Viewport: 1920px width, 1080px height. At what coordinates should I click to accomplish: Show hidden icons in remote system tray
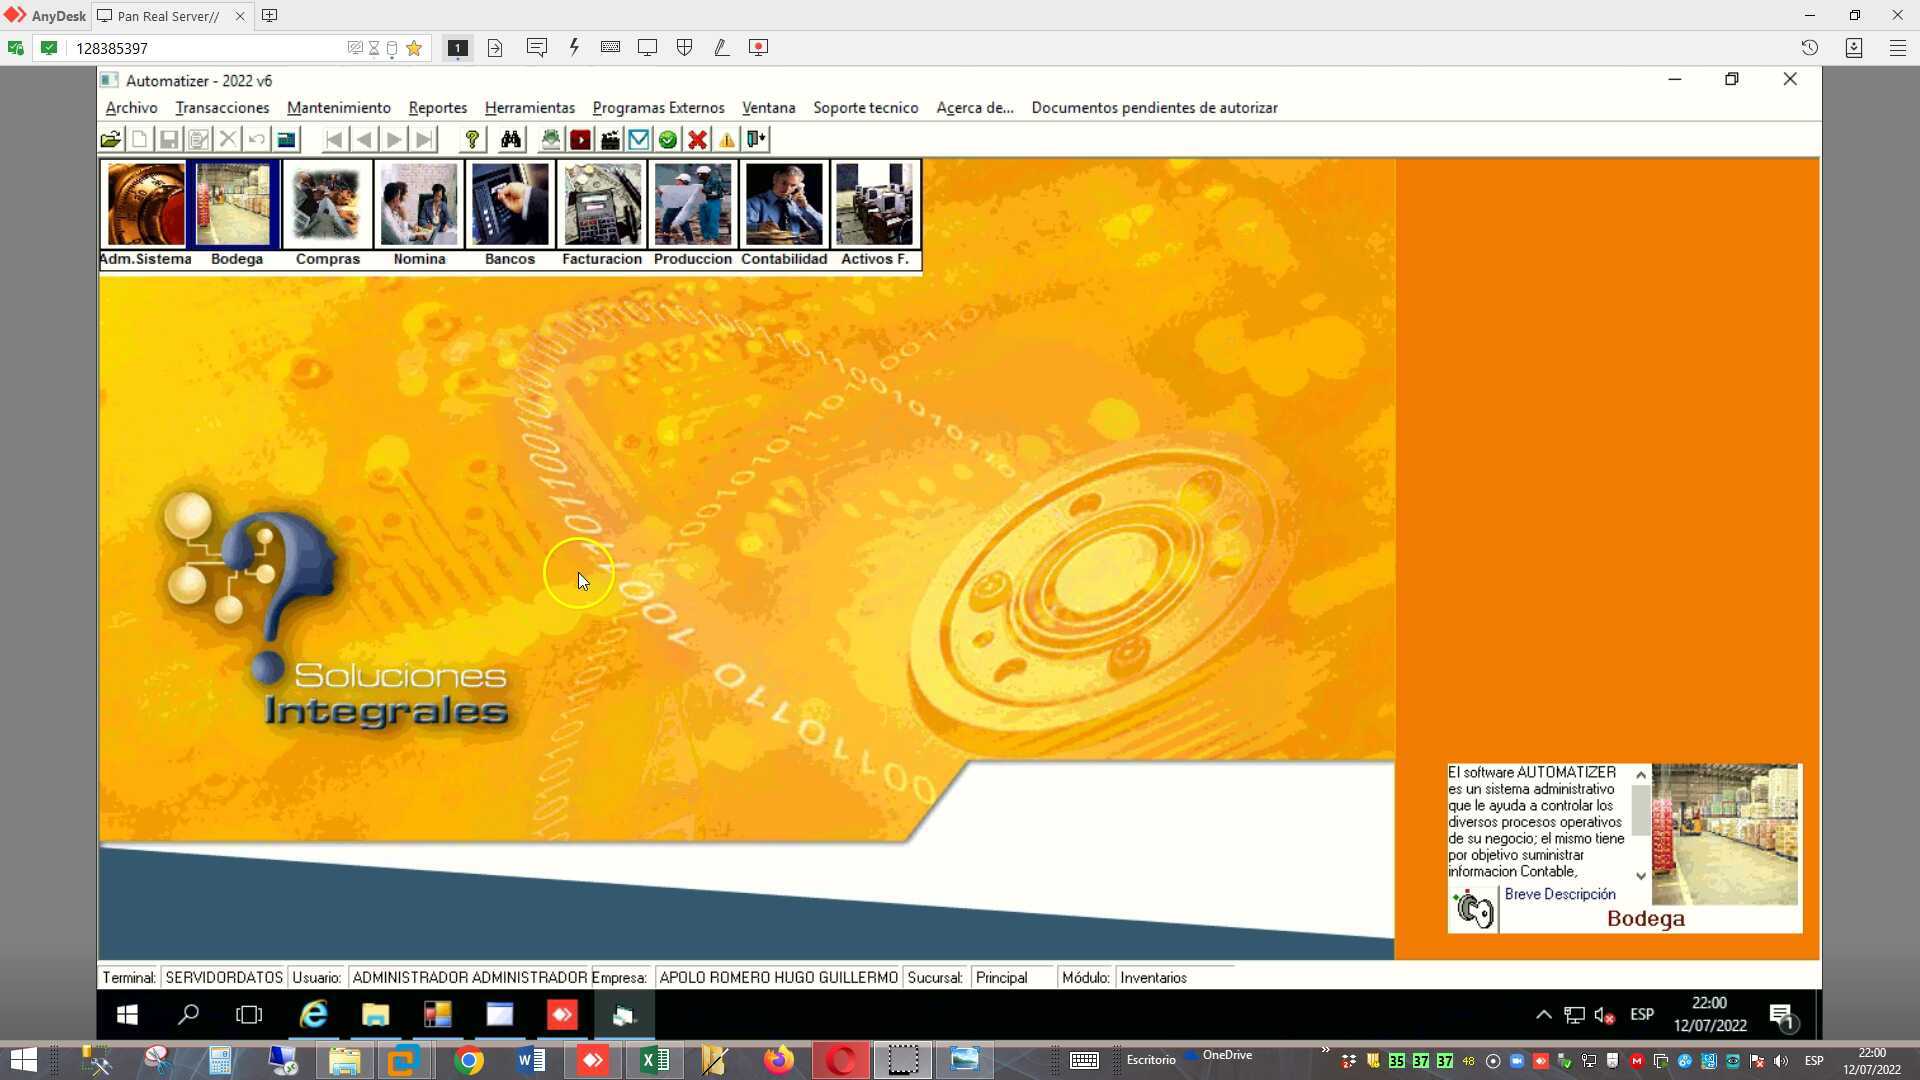coord(1543,1015)
